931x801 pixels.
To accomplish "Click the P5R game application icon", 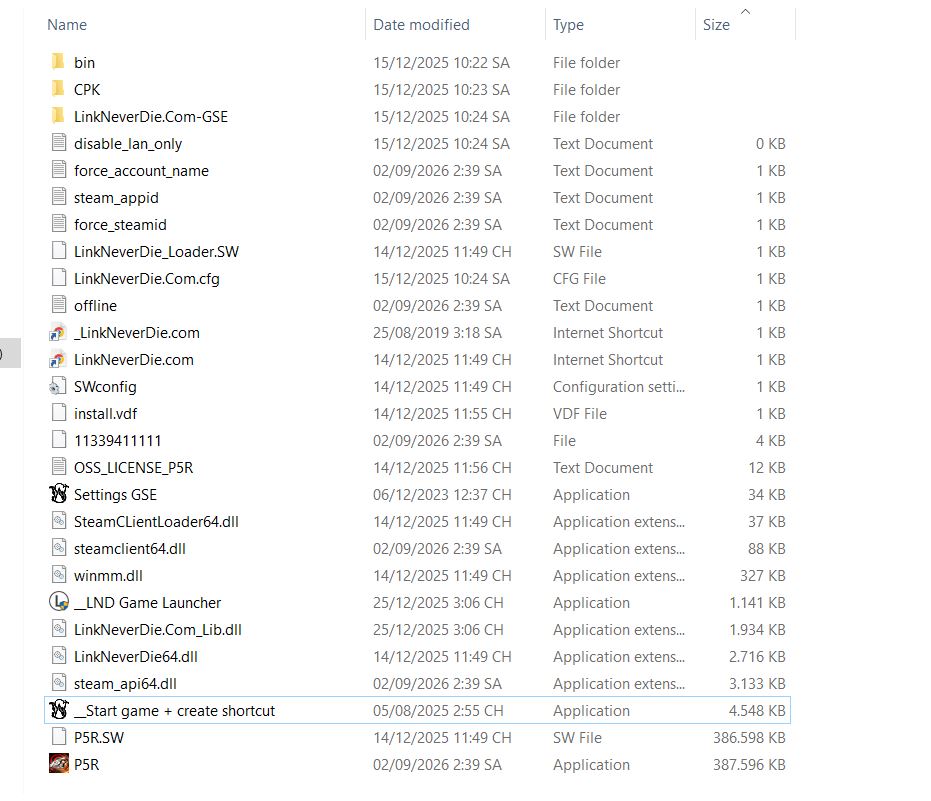I will (x=58, y=764).
